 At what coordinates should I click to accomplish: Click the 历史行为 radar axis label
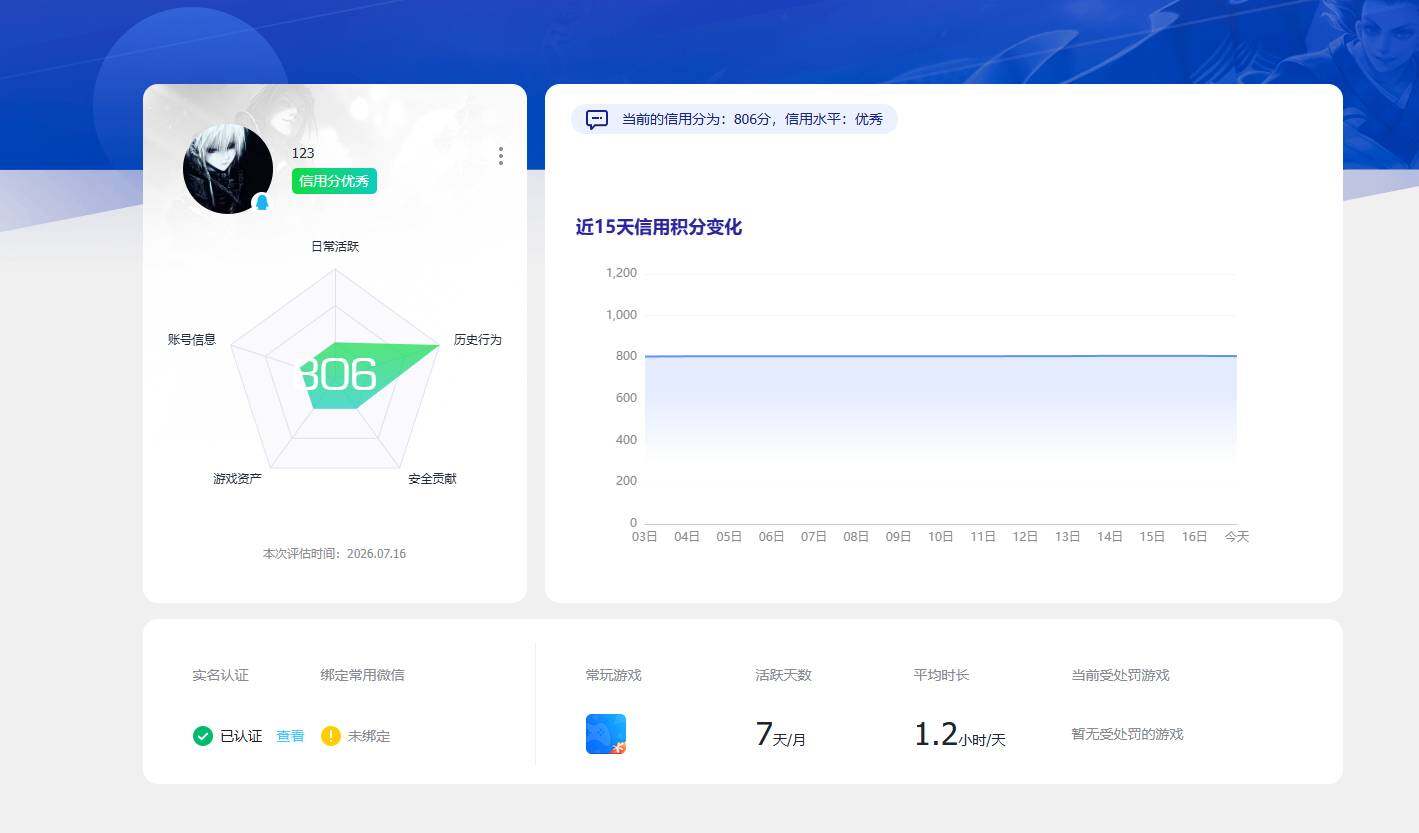point(478,340)
